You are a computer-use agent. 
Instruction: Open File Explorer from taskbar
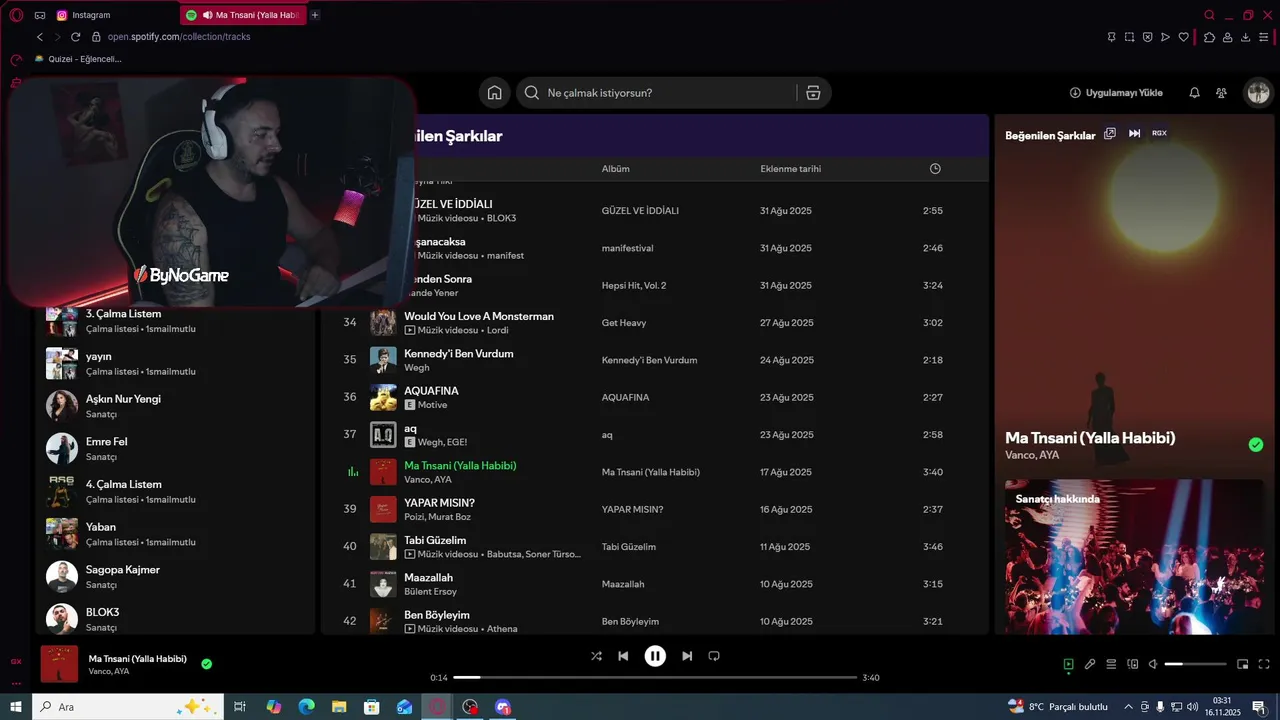click(339, 707)
